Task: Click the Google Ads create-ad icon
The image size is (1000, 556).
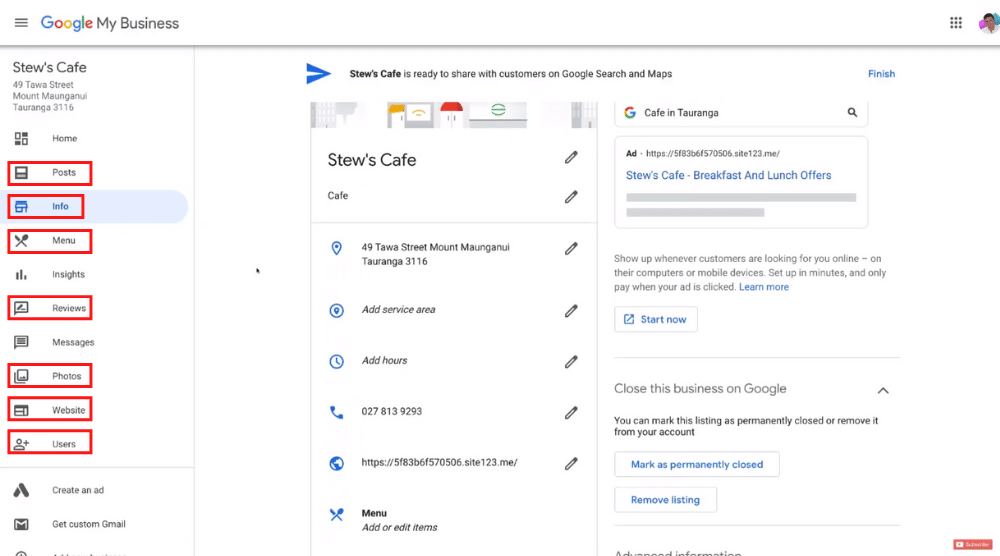Action: 21,490
